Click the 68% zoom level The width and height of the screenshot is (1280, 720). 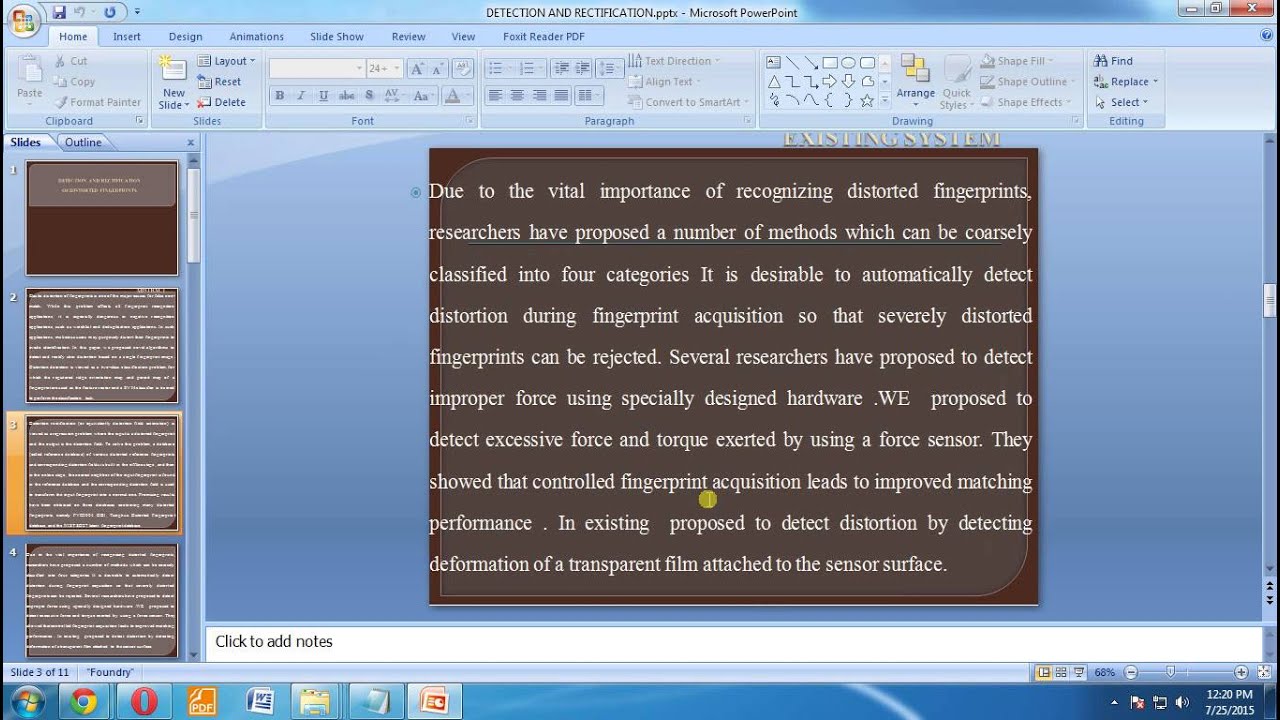[x=1104, y=672]
